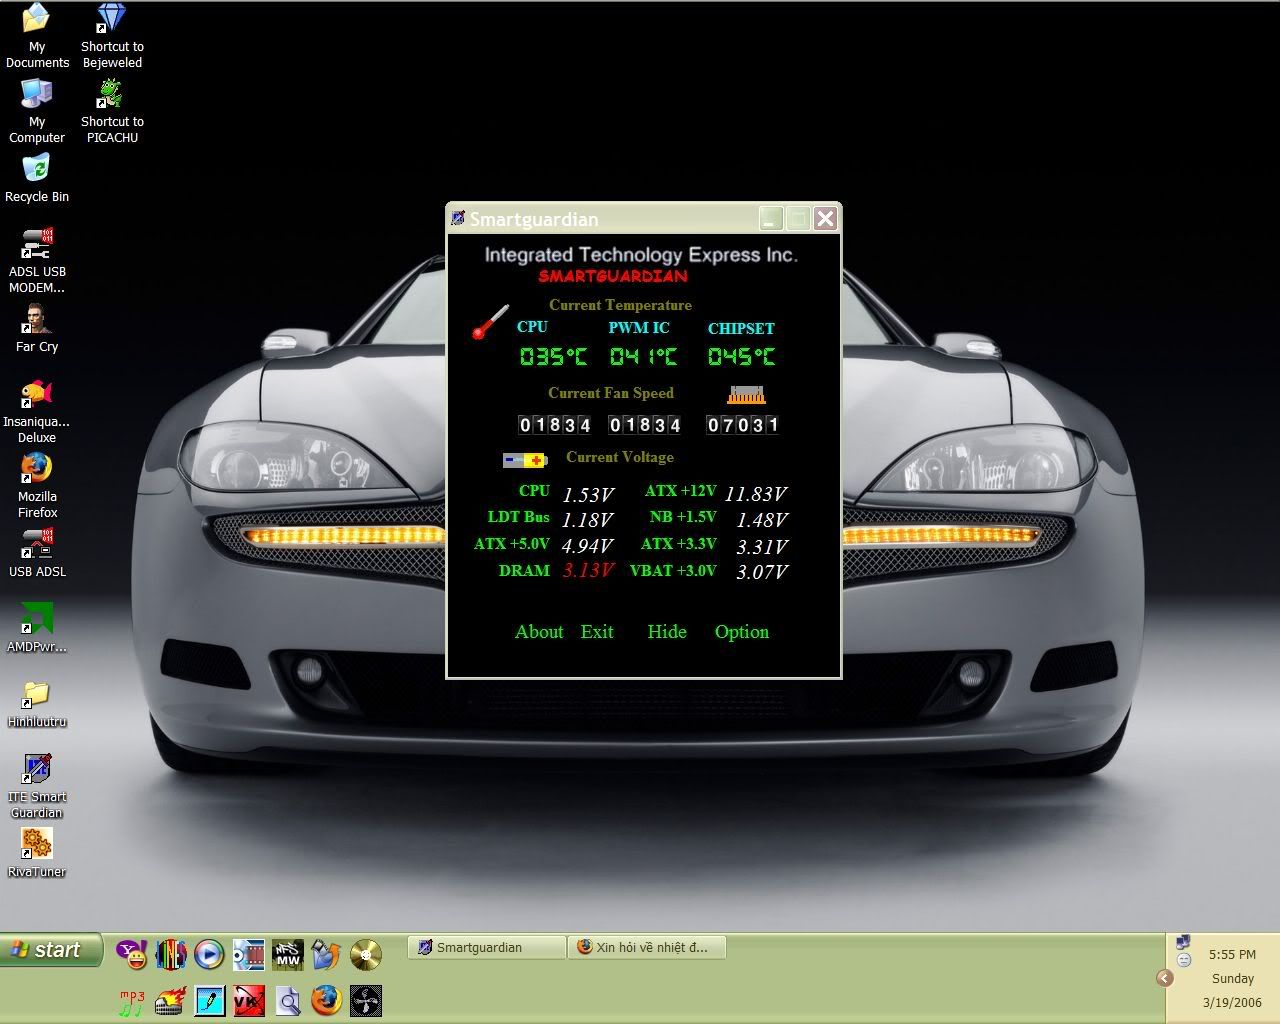Select the My Computer desktop icon

click(37, 110)
